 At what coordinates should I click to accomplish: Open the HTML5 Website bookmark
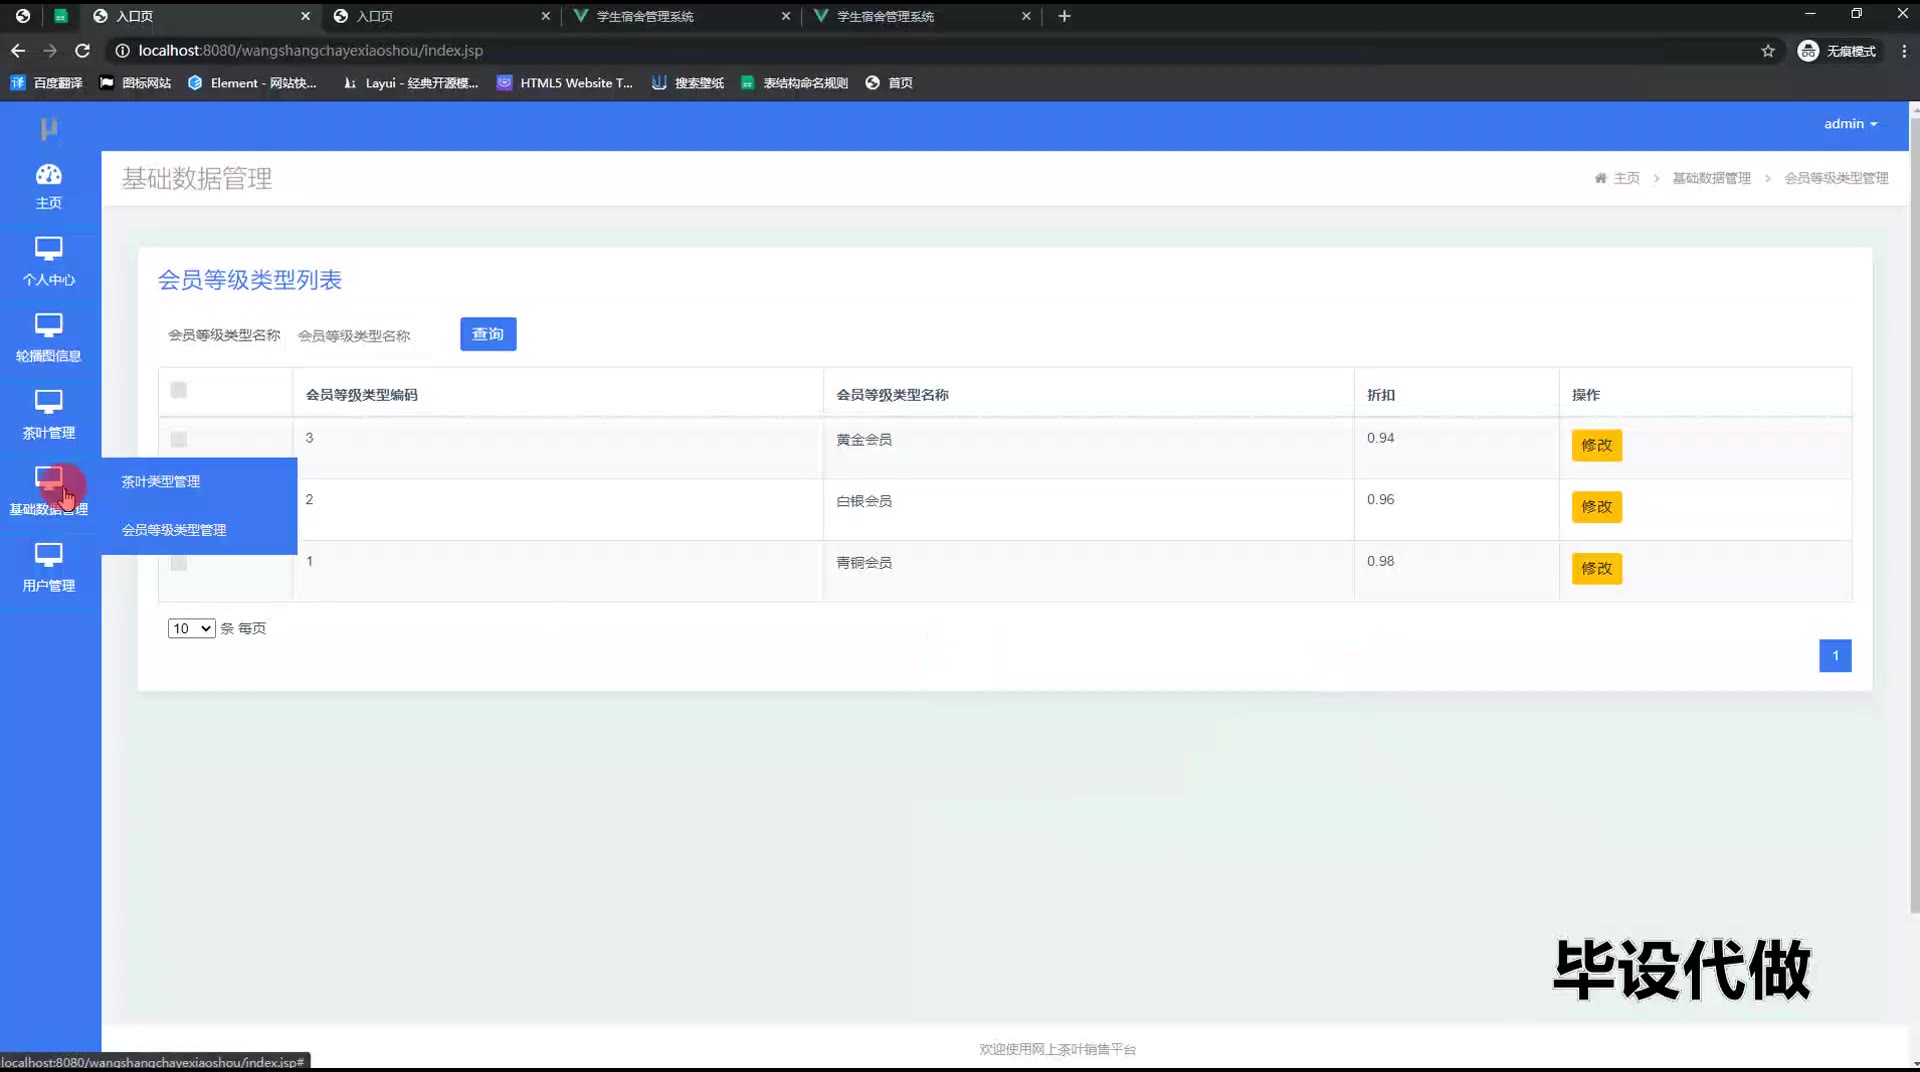point(565,83)
